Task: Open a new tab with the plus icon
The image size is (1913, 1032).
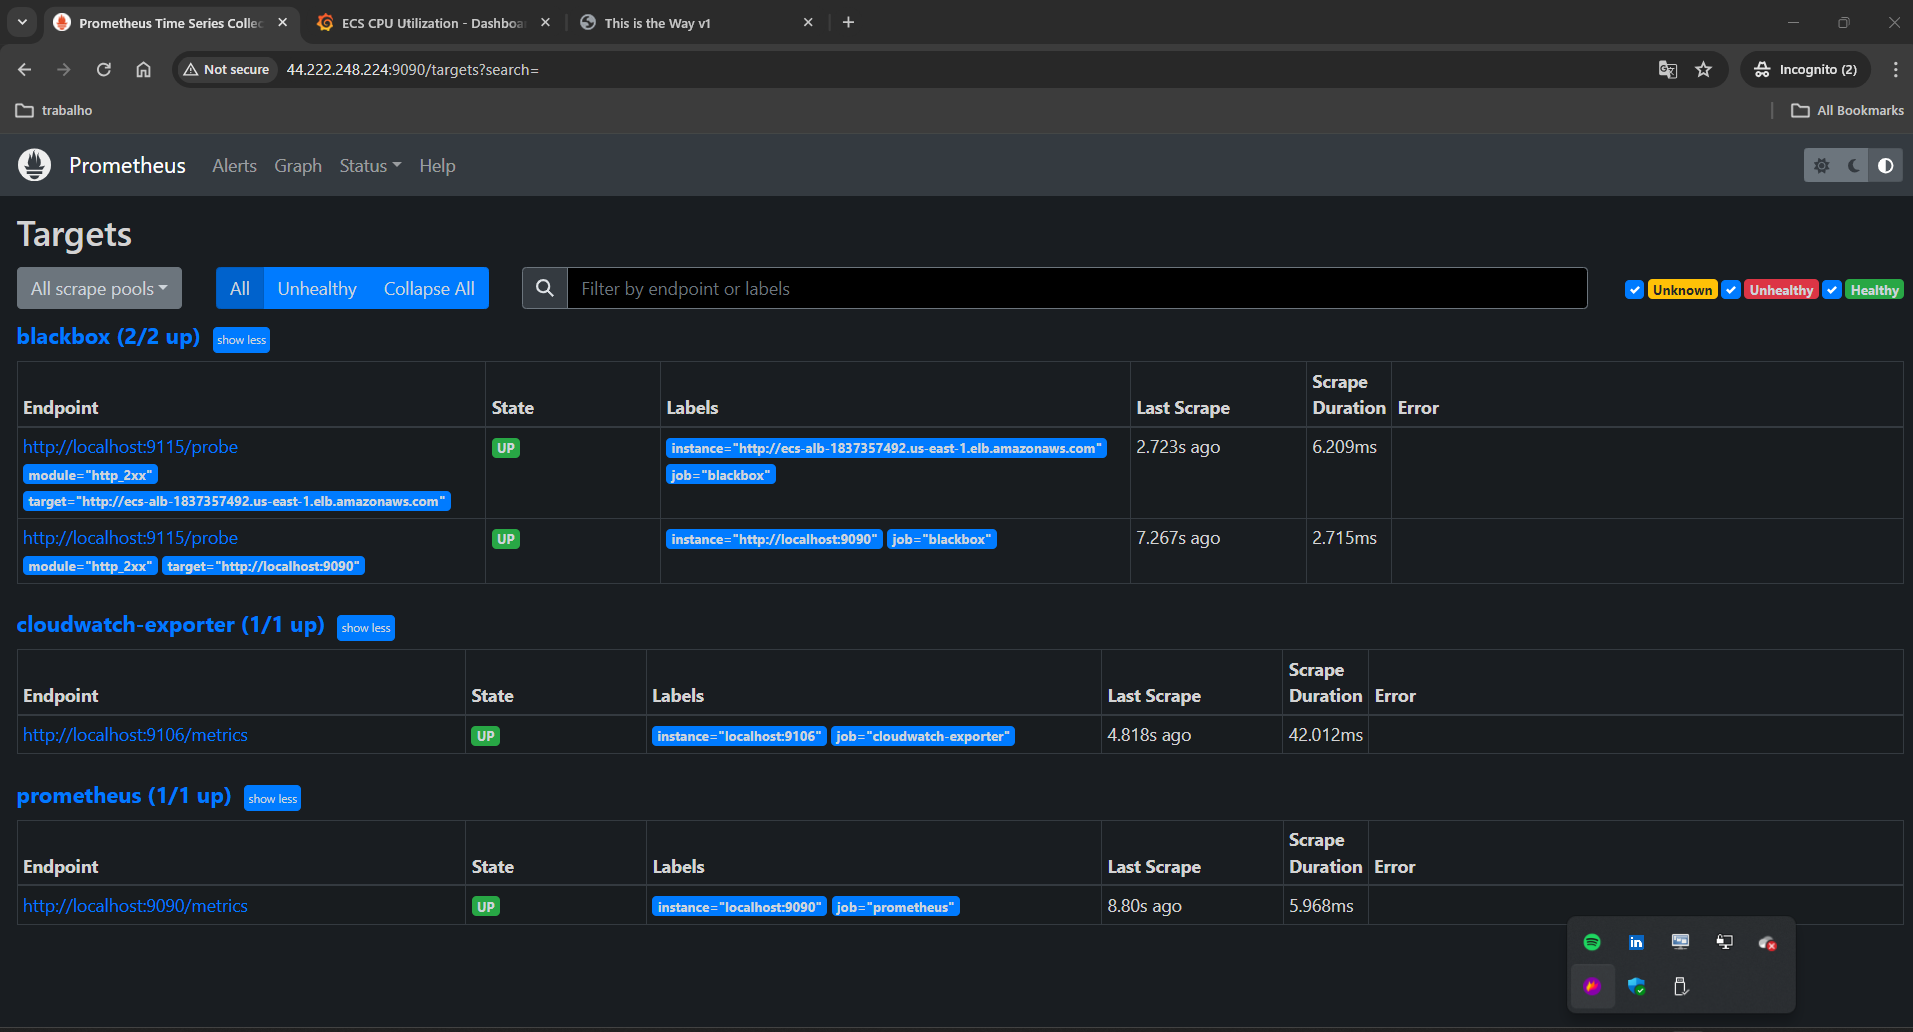Action: 848,22
